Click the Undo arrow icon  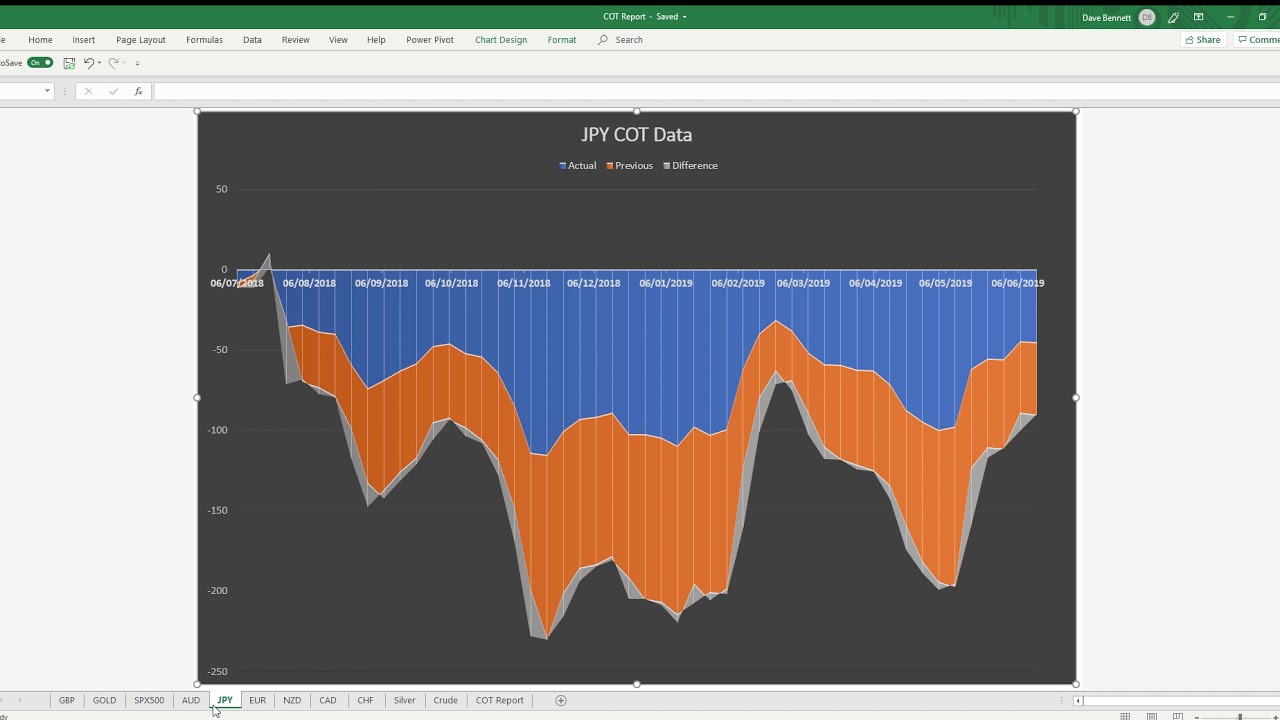click(88, 63)
